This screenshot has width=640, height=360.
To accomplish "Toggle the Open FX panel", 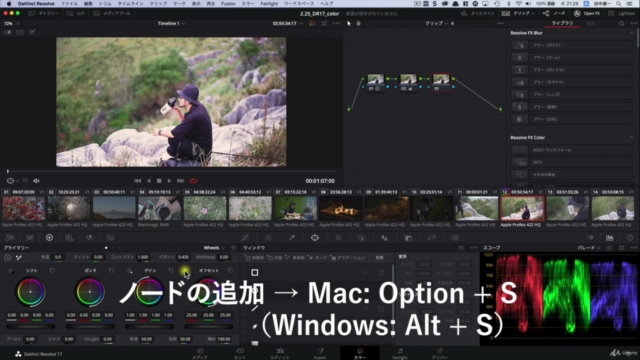I will (x=587, y=13).
